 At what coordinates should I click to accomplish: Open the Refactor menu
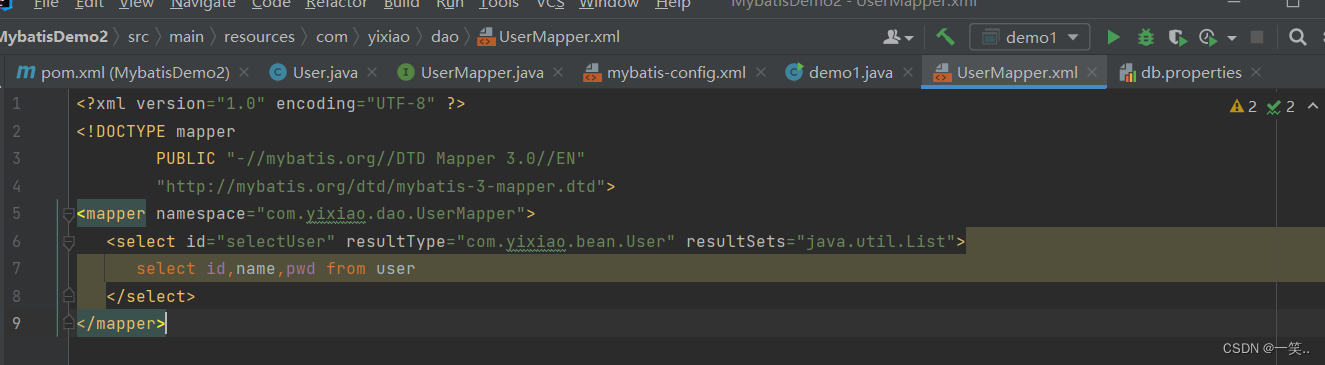pos(336,5)
